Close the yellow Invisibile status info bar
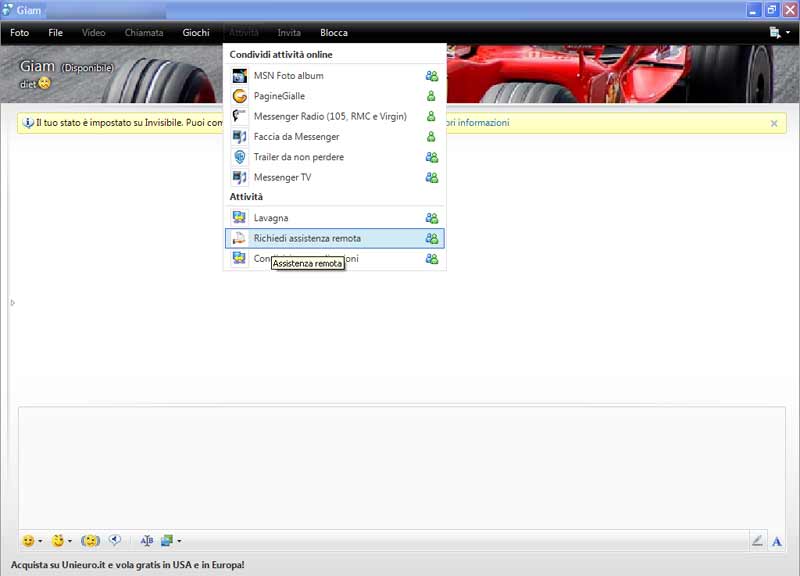Screen dimensions: 800x576 [x=774, y=123]
